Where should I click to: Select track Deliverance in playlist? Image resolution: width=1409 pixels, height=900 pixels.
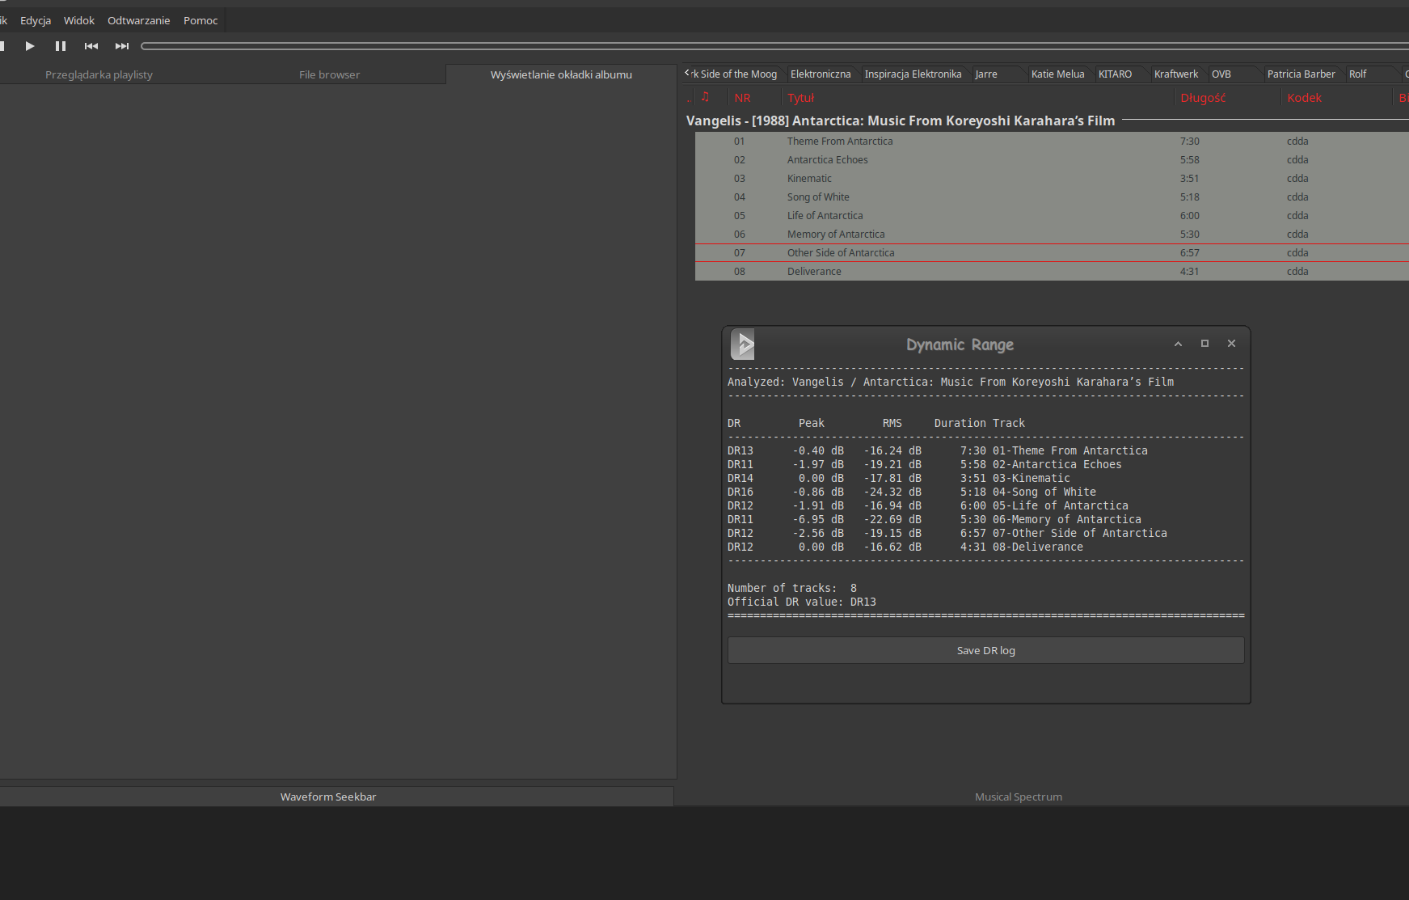click(1052, 271)
